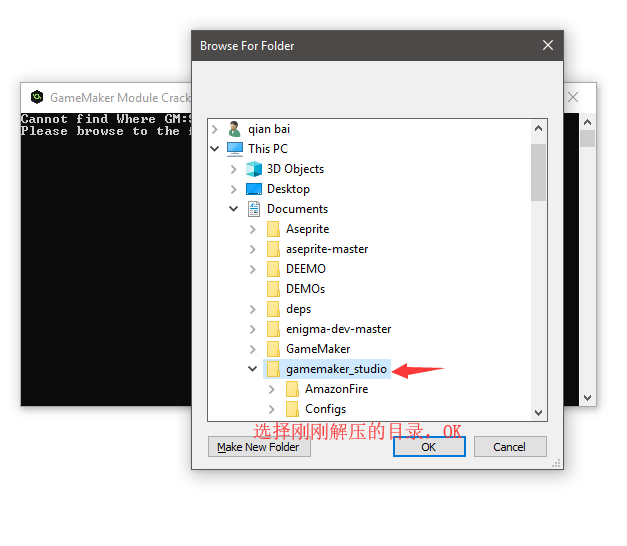Click the Make New Folder button

click(x=259, y=447)
